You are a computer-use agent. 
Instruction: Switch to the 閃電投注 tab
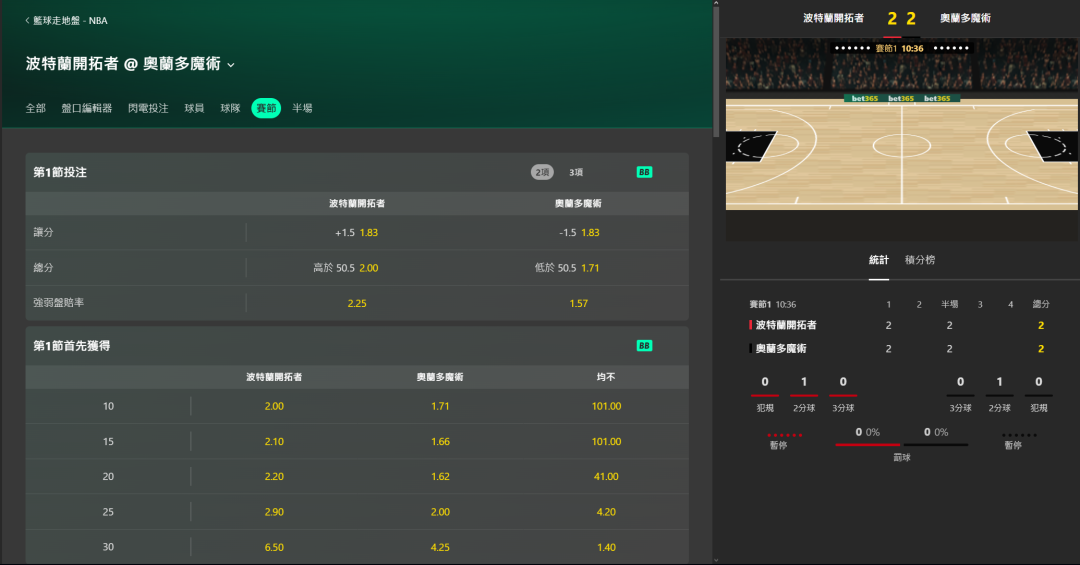[148, 108]
